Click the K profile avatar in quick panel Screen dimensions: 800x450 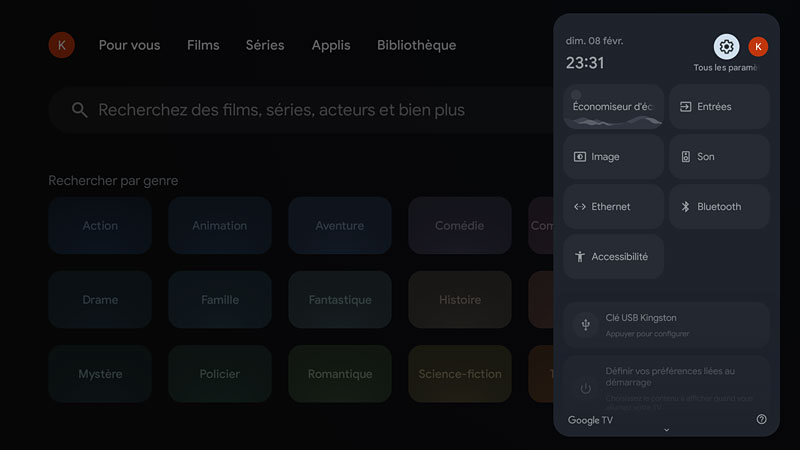pos(758,46)
